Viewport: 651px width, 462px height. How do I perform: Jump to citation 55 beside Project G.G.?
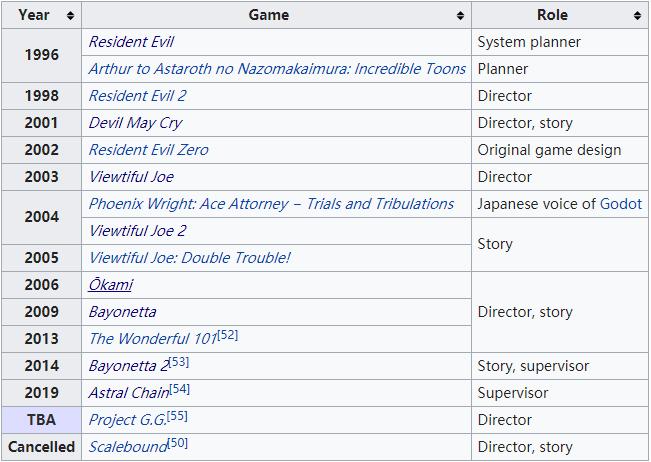tap(178, 415)
